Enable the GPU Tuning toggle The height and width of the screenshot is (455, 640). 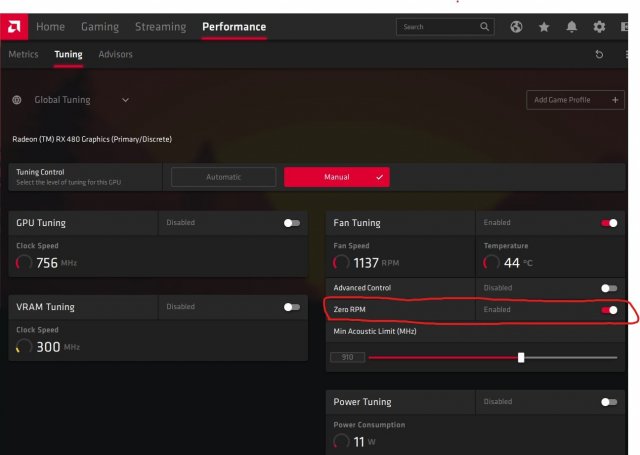(x=291, y=223)
